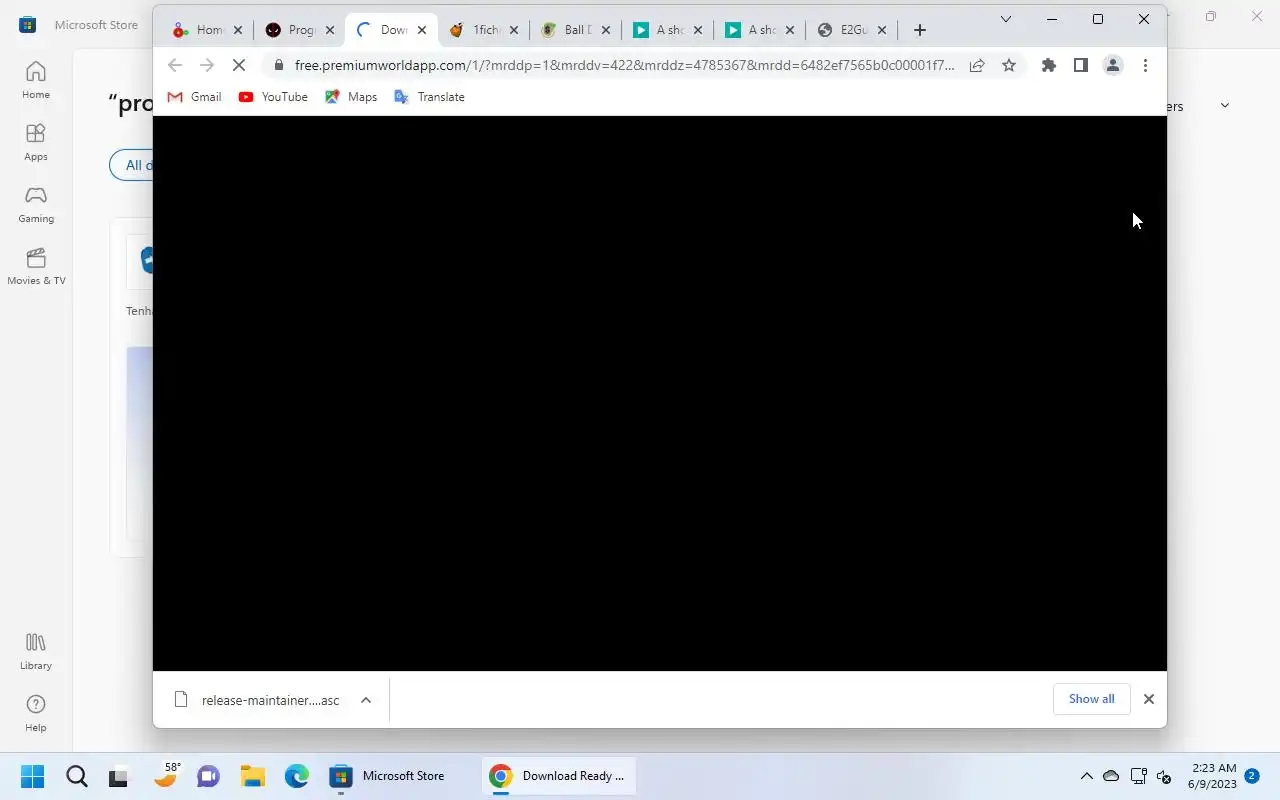This screenshot has width=1280, height=800.
Task: Open a new Chrome tab
Action: 920,30
